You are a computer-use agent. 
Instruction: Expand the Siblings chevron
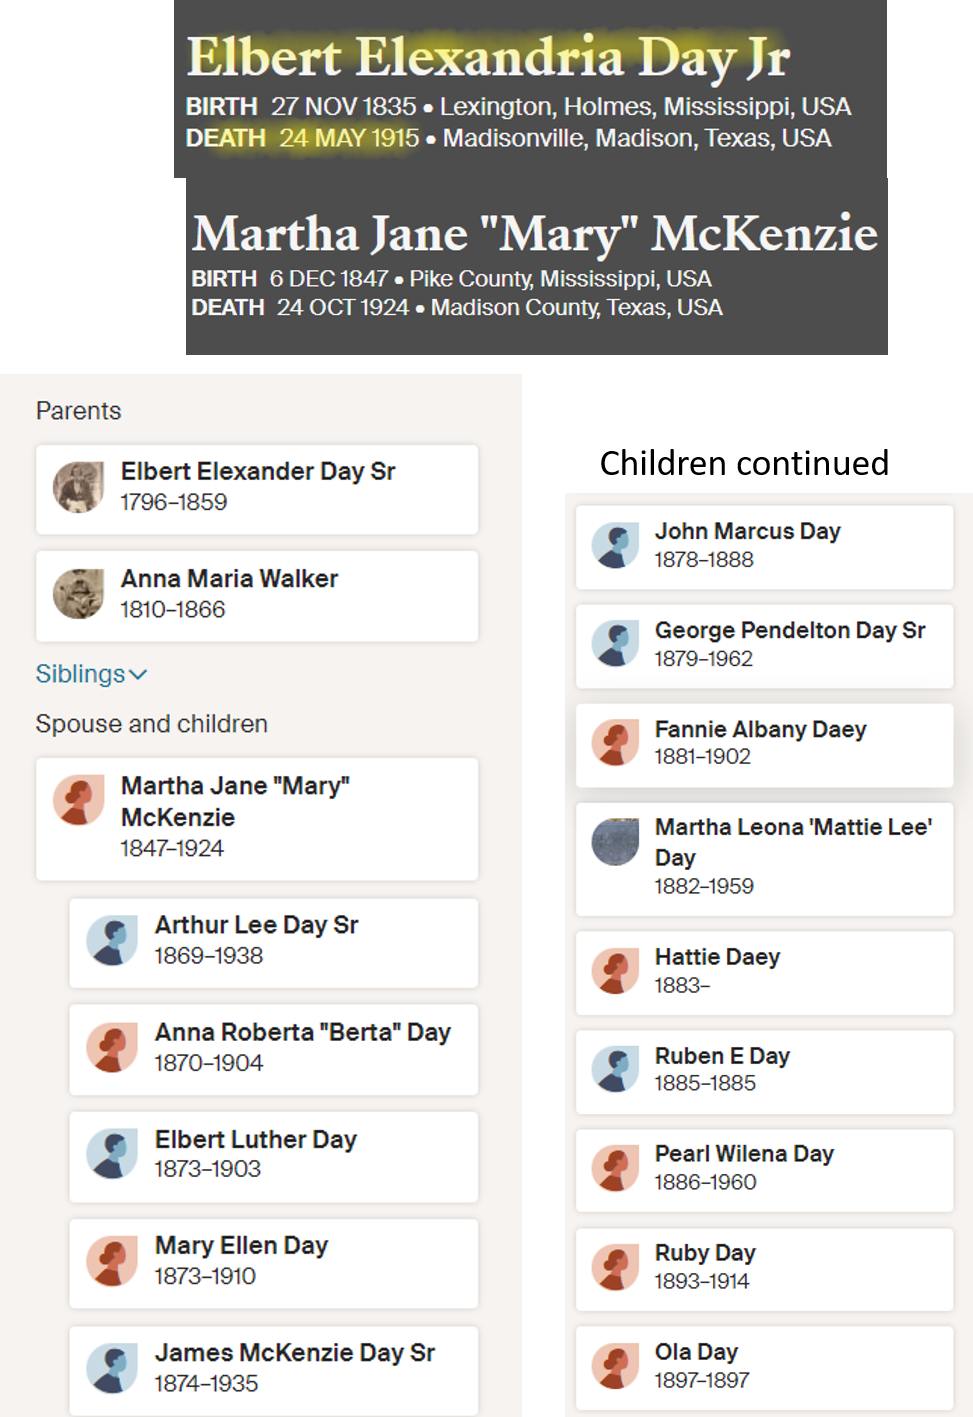pyautogui.click(x=138, y=675)
